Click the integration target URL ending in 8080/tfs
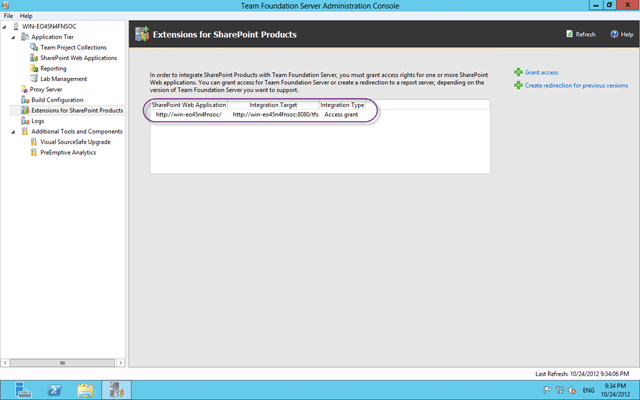This screenshot has width=640, height=400. point(276,115)
